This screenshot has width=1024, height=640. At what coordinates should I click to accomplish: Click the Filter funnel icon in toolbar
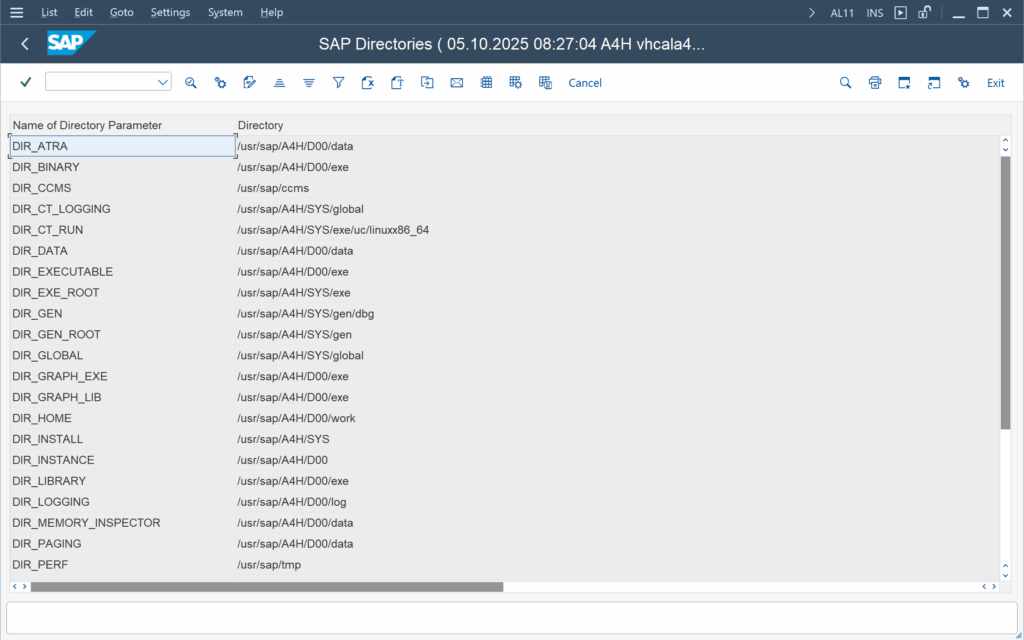[x=338, y=82]
